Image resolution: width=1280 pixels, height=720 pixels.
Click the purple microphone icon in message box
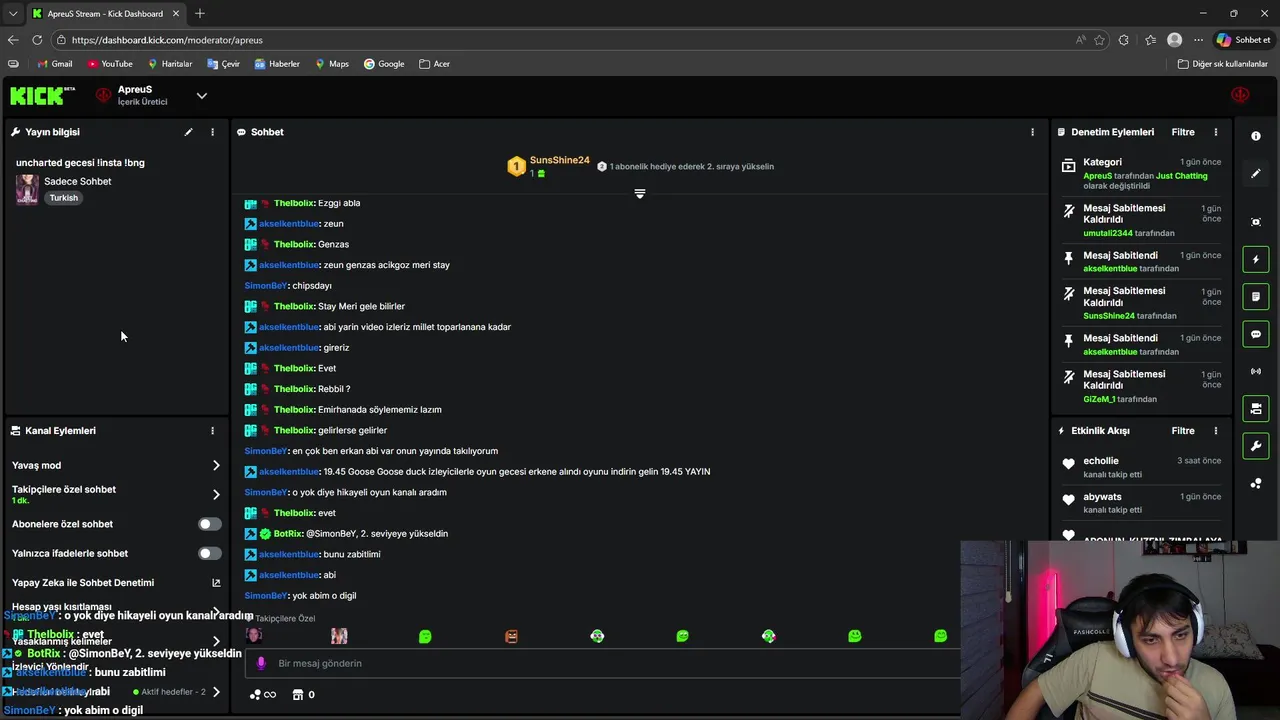(261, 663)
